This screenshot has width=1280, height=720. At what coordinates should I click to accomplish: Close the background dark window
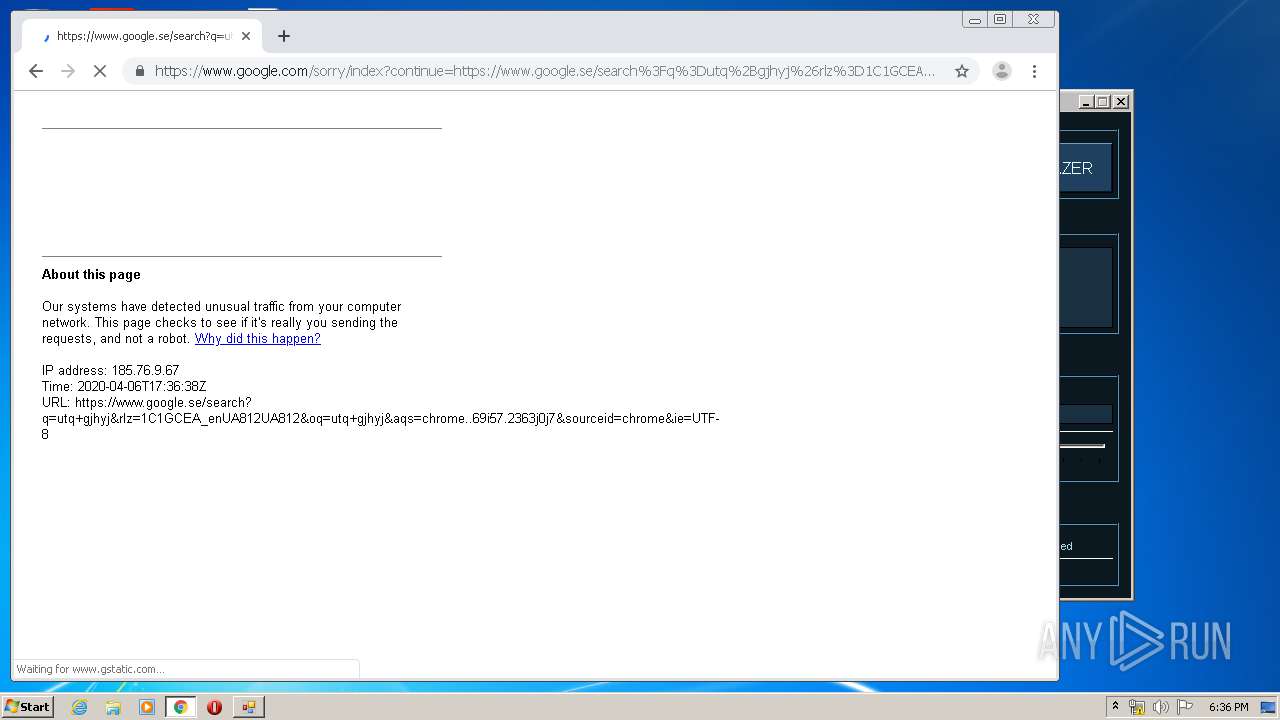[x=1121, y=101]
